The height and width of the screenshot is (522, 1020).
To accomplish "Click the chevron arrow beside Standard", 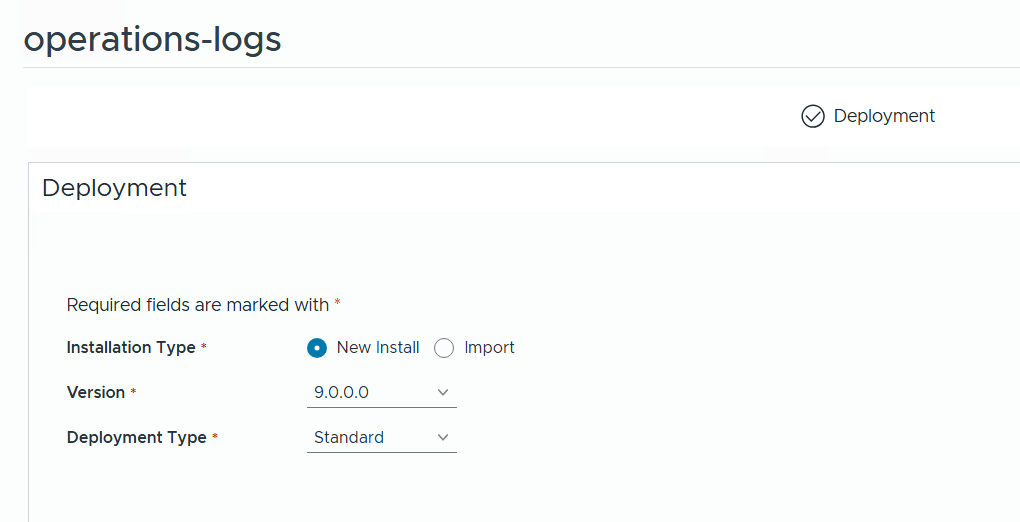I will [443, 438].
